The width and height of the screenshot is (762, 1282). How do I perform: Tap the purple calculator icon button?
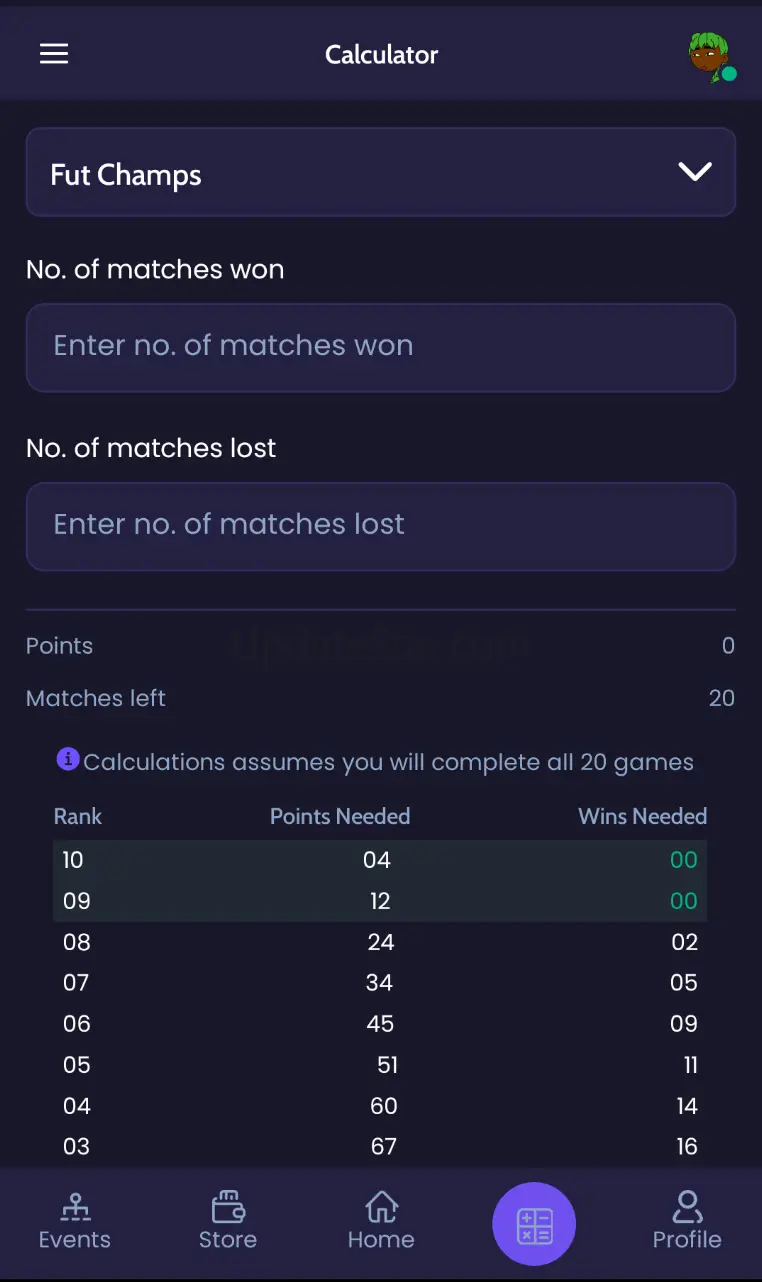point(534,1224)
